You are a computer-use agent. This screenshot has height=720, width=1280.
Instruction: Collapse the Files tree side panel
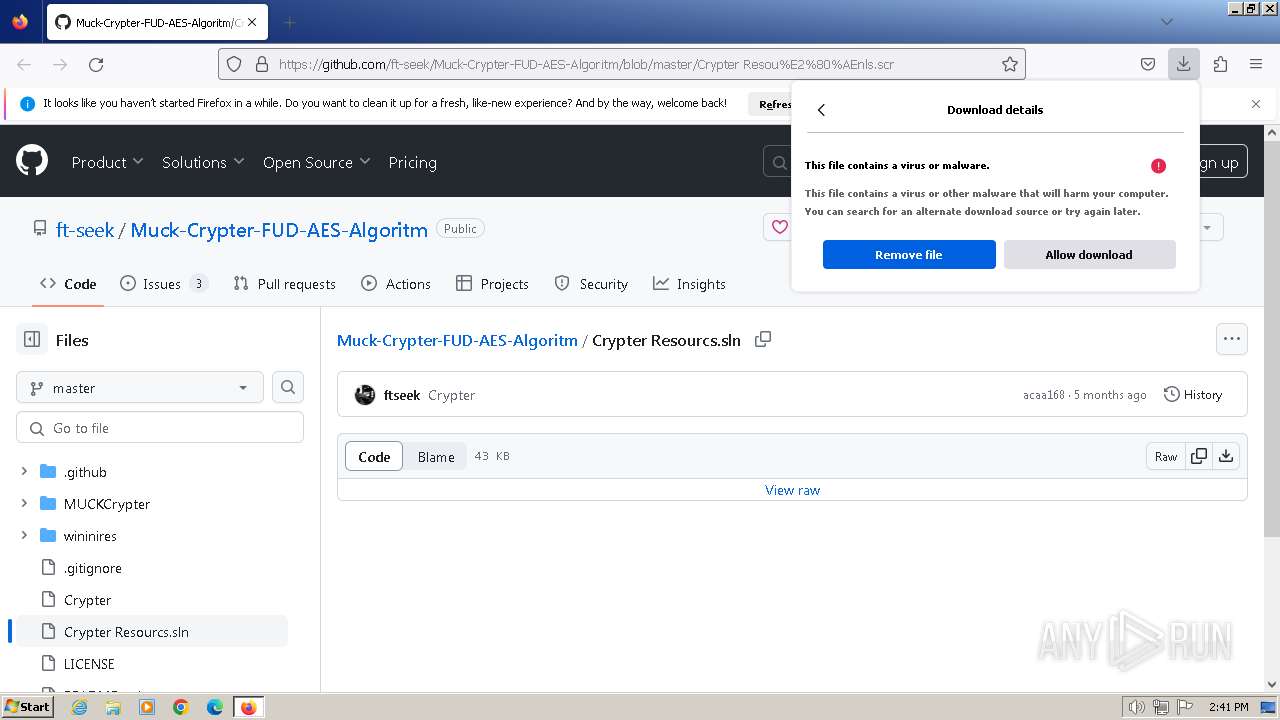pos(32,340)
